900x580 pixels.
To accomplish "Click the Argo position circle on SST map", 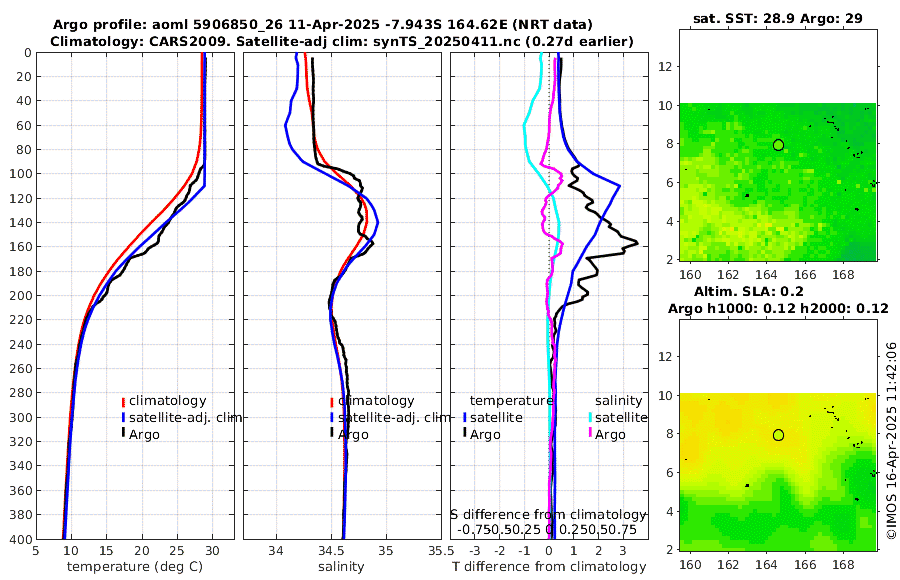I will coord(778,145).
